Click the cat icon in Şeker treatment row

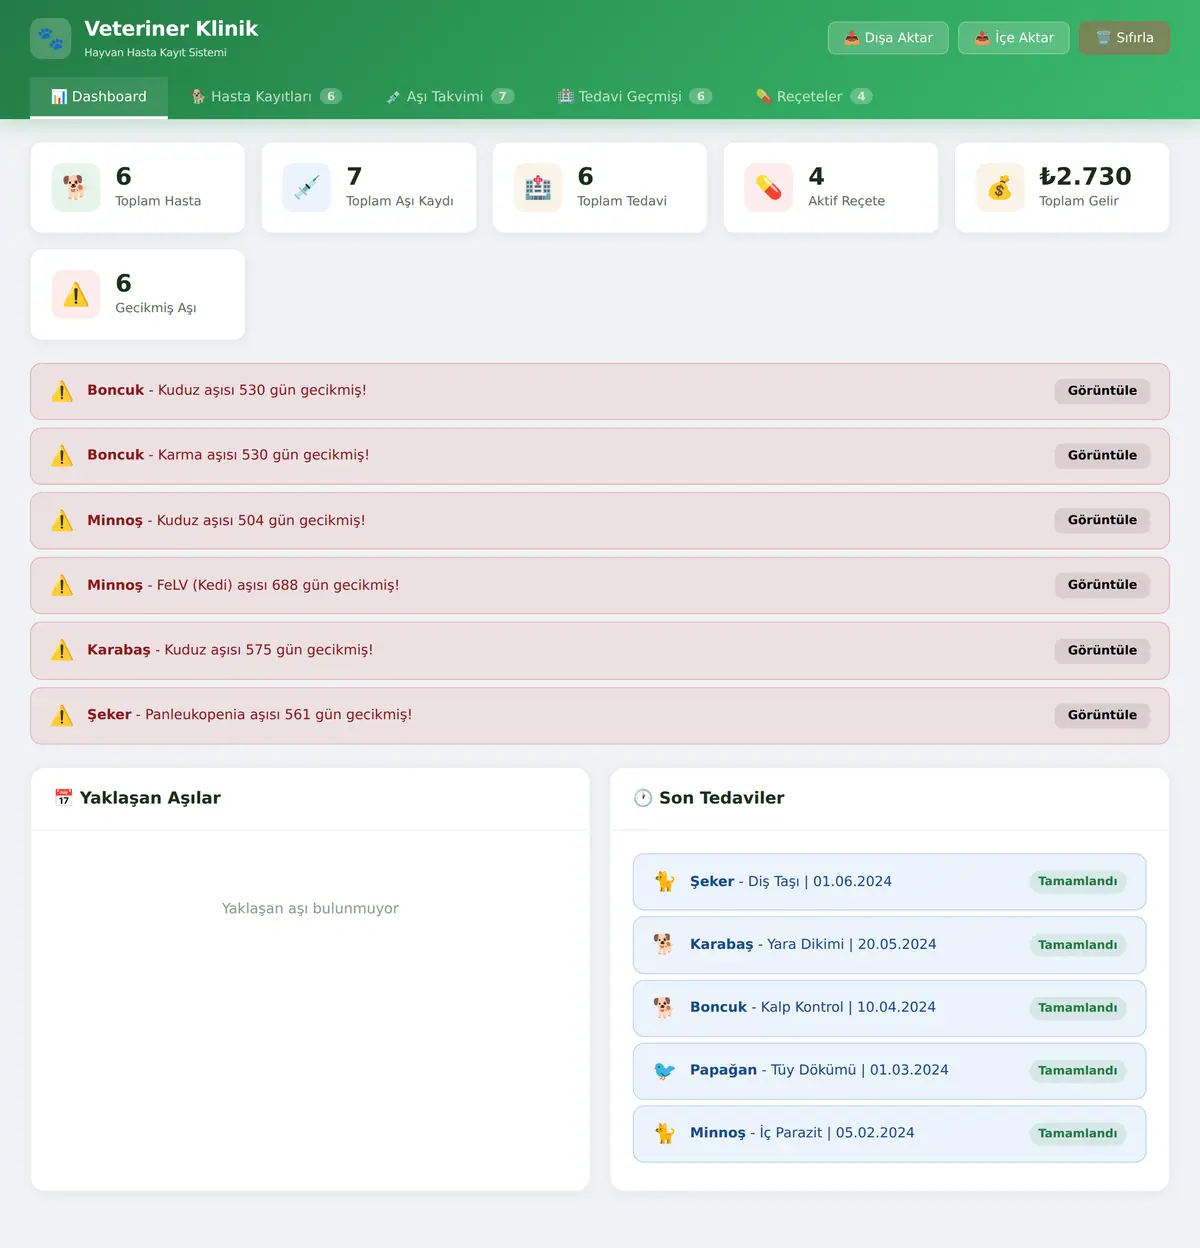664,881
